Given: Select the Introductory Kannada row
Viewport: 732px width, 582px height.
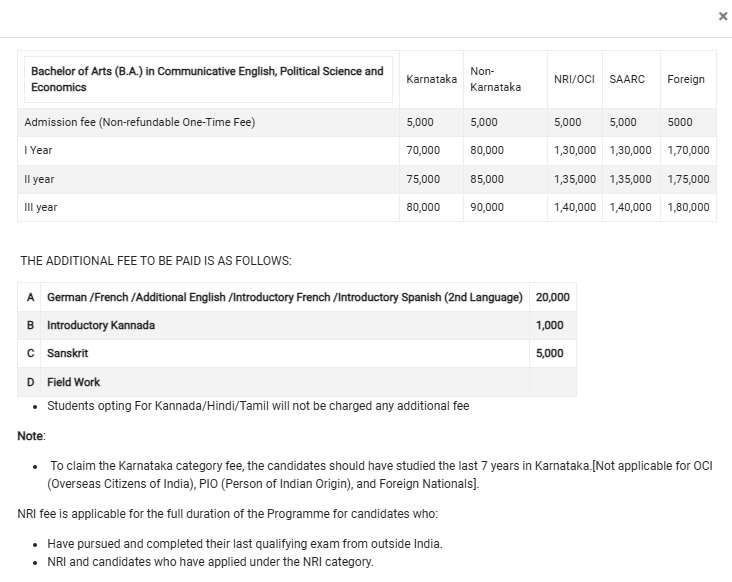Looking at the screenshot, I should coord(101,325).
